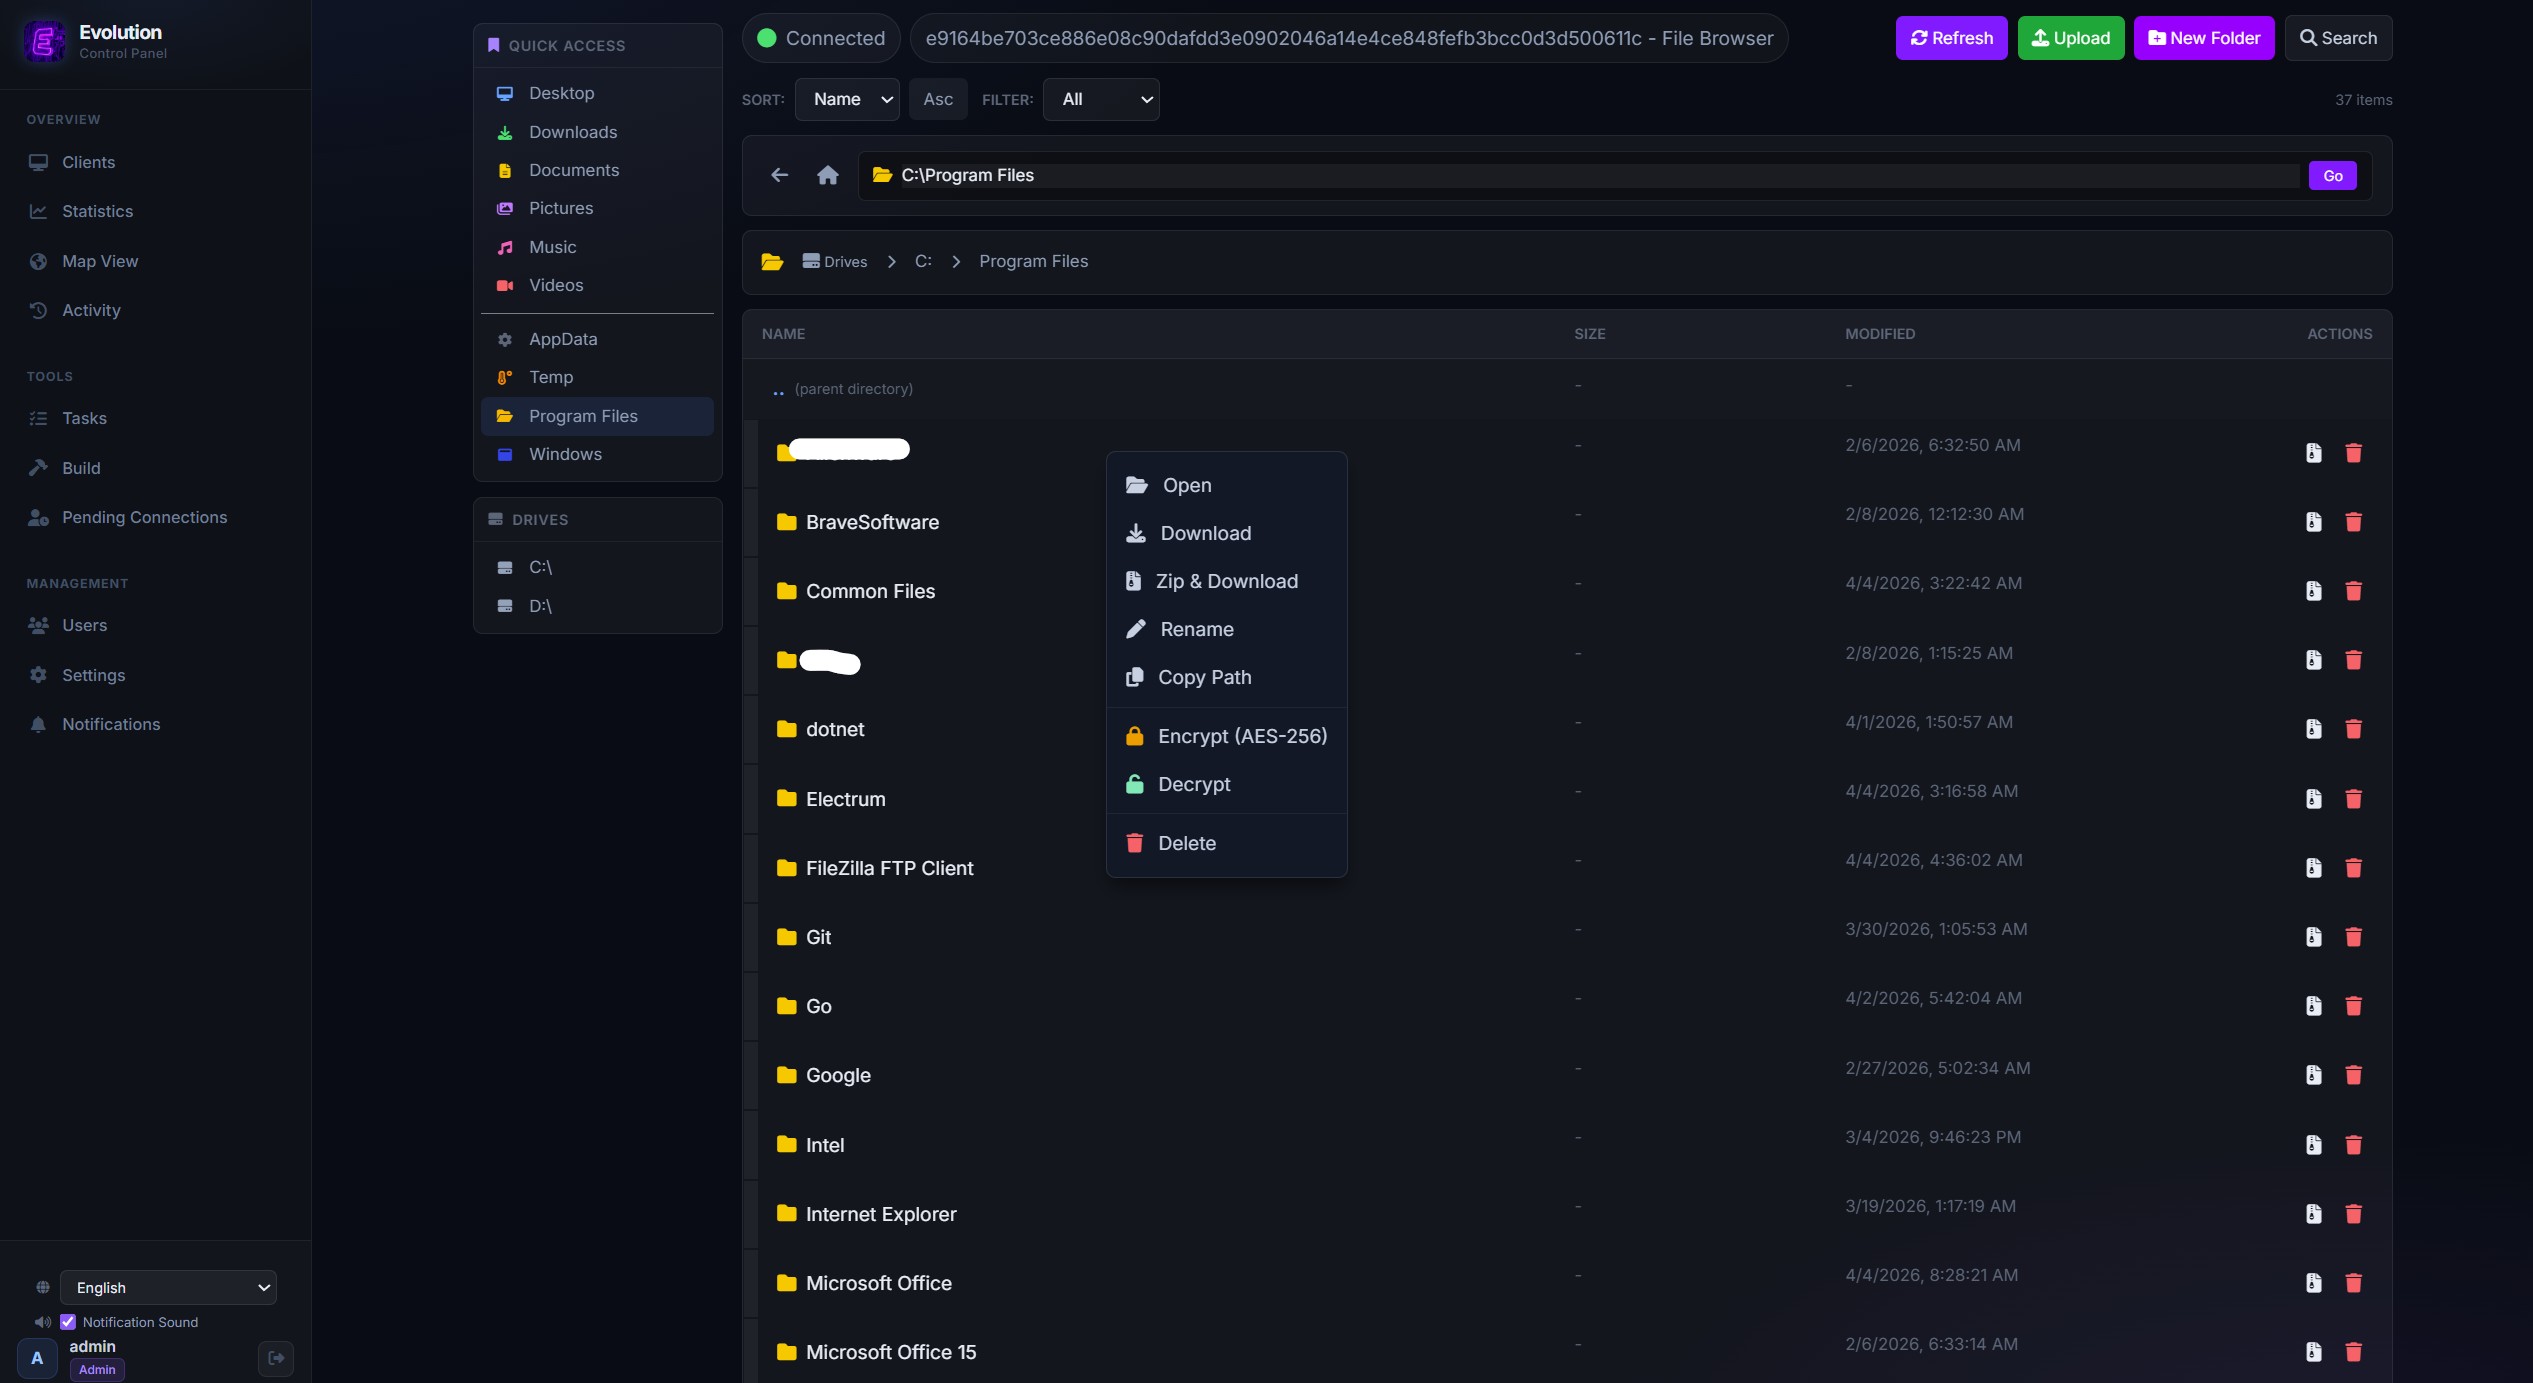Click delete trash icon for Intel row

pyautogui.click(x=2353, y=1145)
